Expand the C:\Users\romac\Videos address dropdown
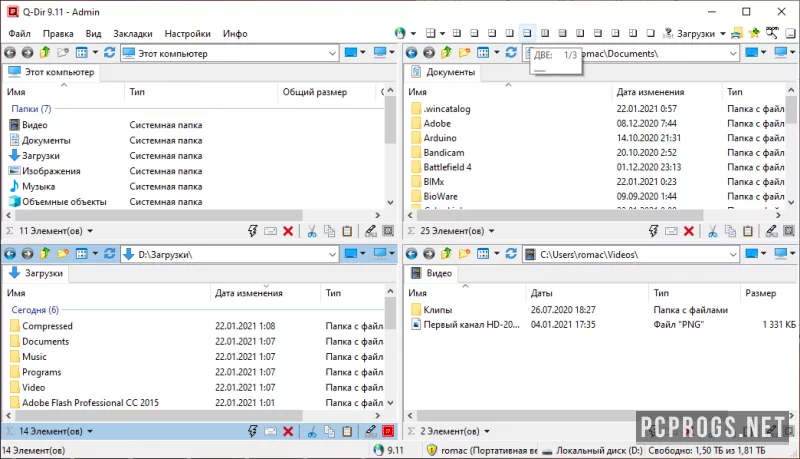 click(x=733, y=254)
